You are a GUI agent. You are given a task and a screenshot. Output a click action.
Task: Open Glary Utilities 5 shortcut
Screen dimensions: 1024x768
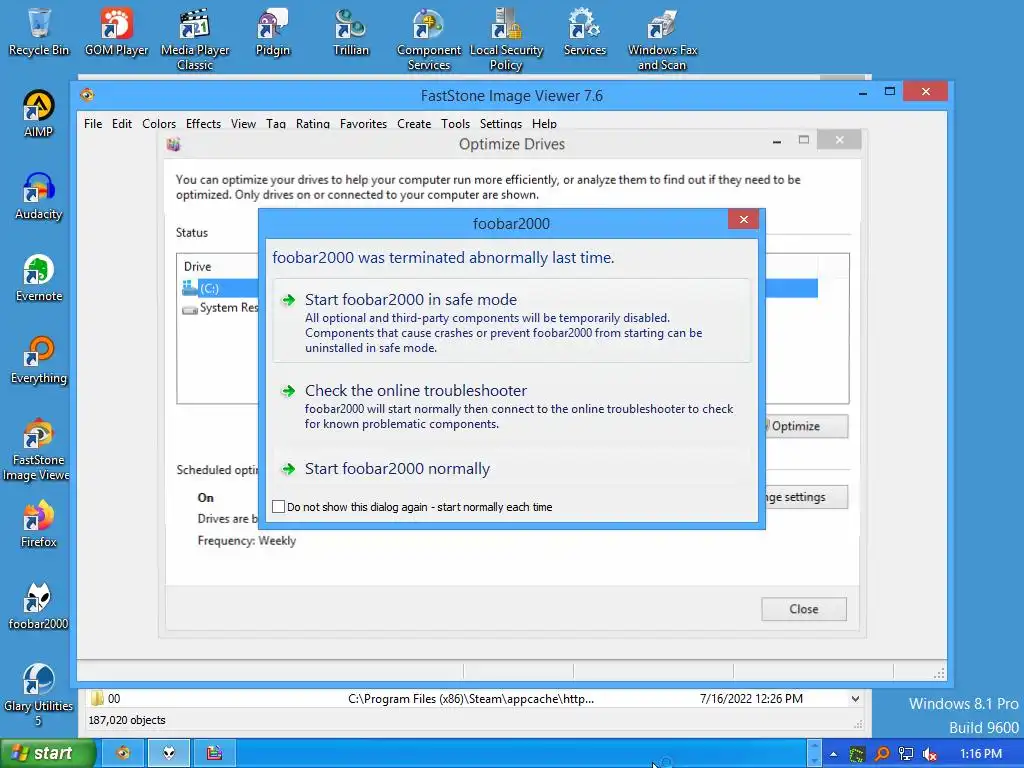point(38,696)
